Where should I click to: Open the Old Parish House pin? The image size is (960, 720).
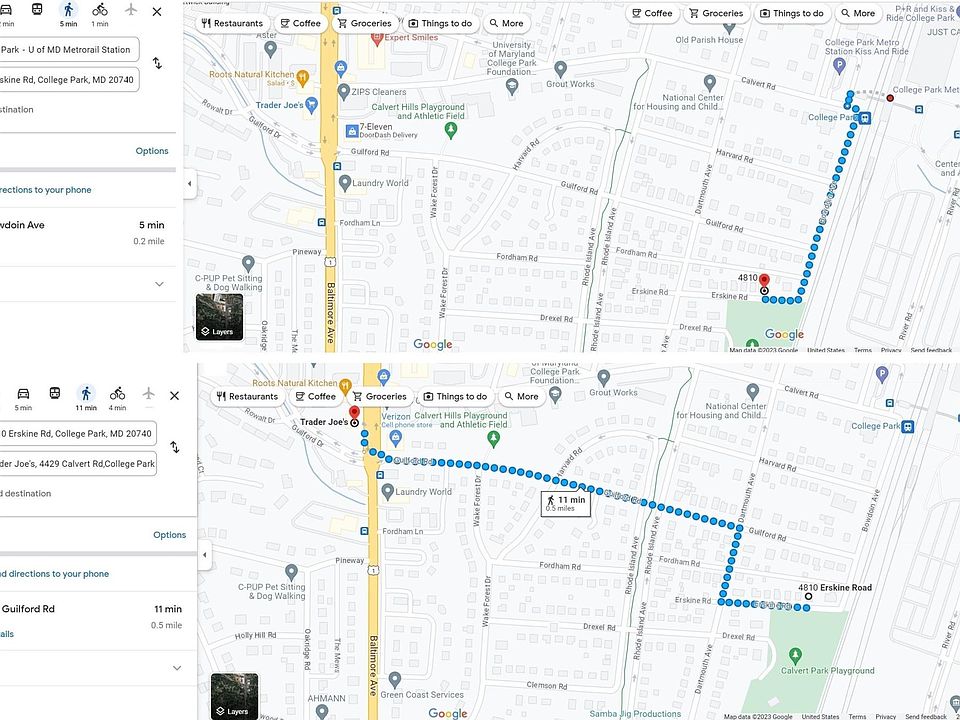[729, 27]
